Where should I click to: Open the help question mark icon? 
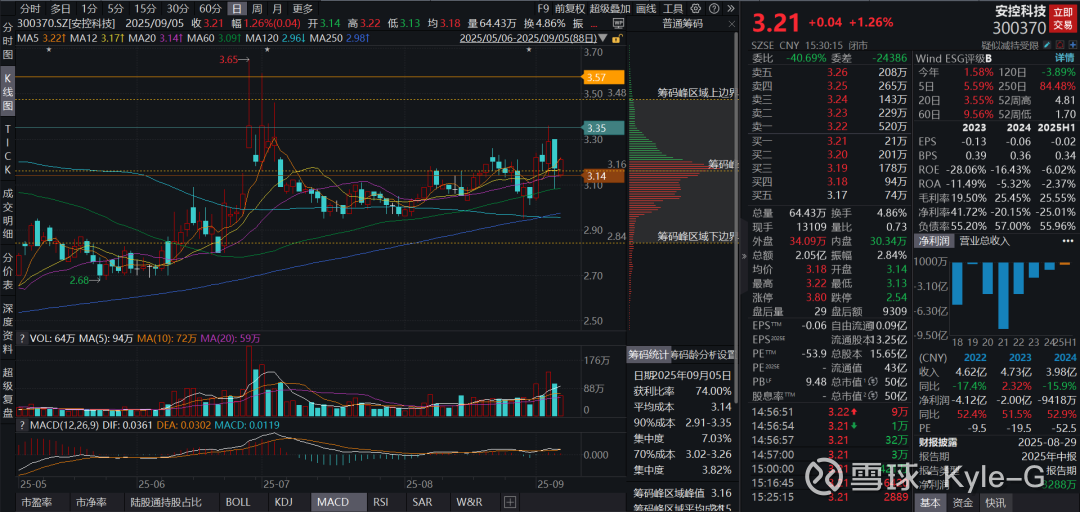(x=714, y=8)
